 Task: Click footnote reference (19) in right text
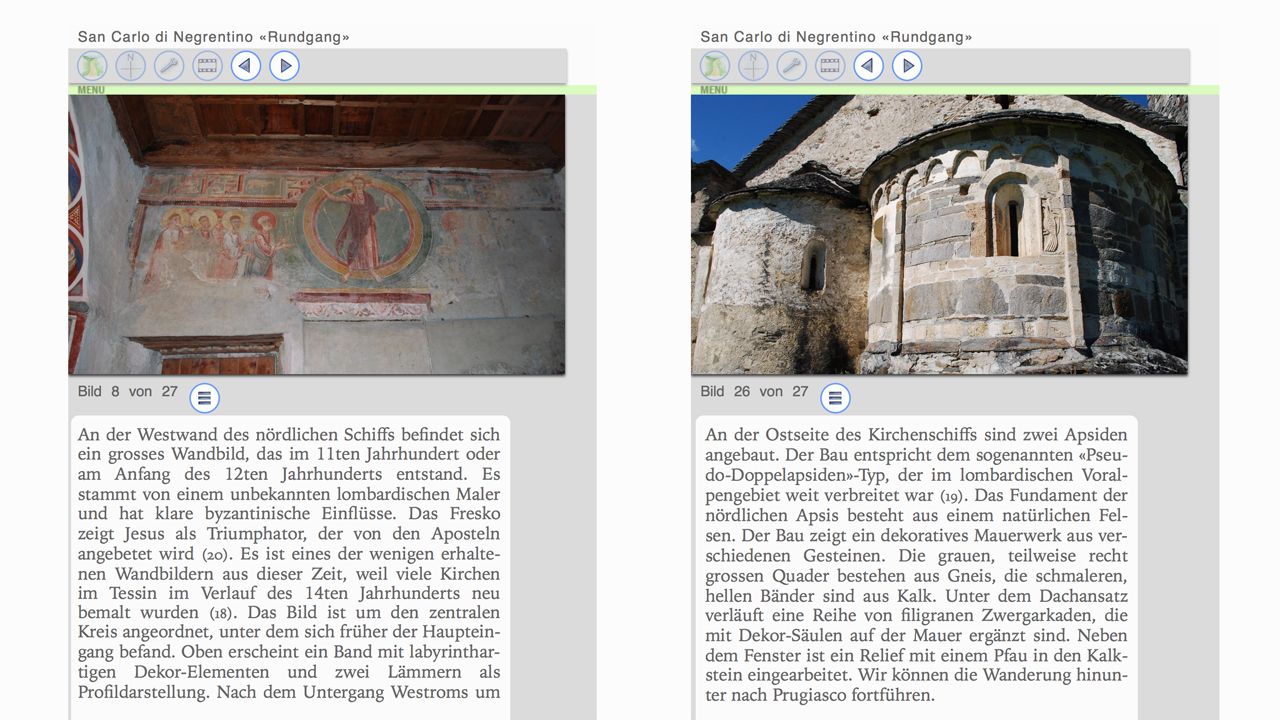point(951,496)
